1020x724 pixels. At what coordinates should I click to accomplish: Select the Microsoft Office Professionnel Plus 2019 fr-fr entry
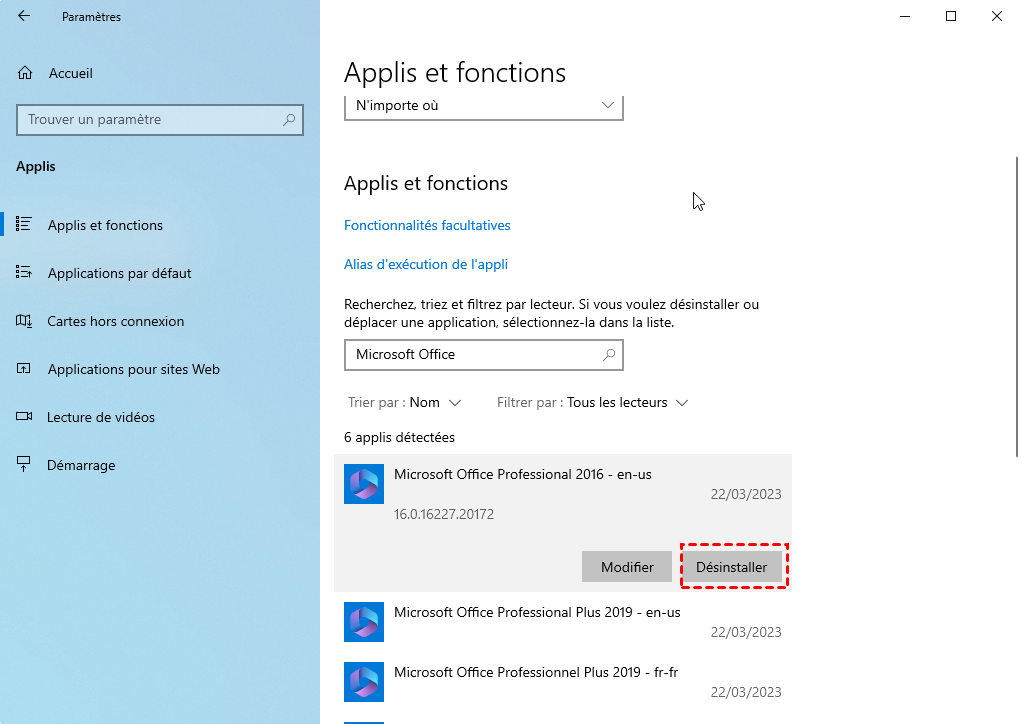[536, 672]
